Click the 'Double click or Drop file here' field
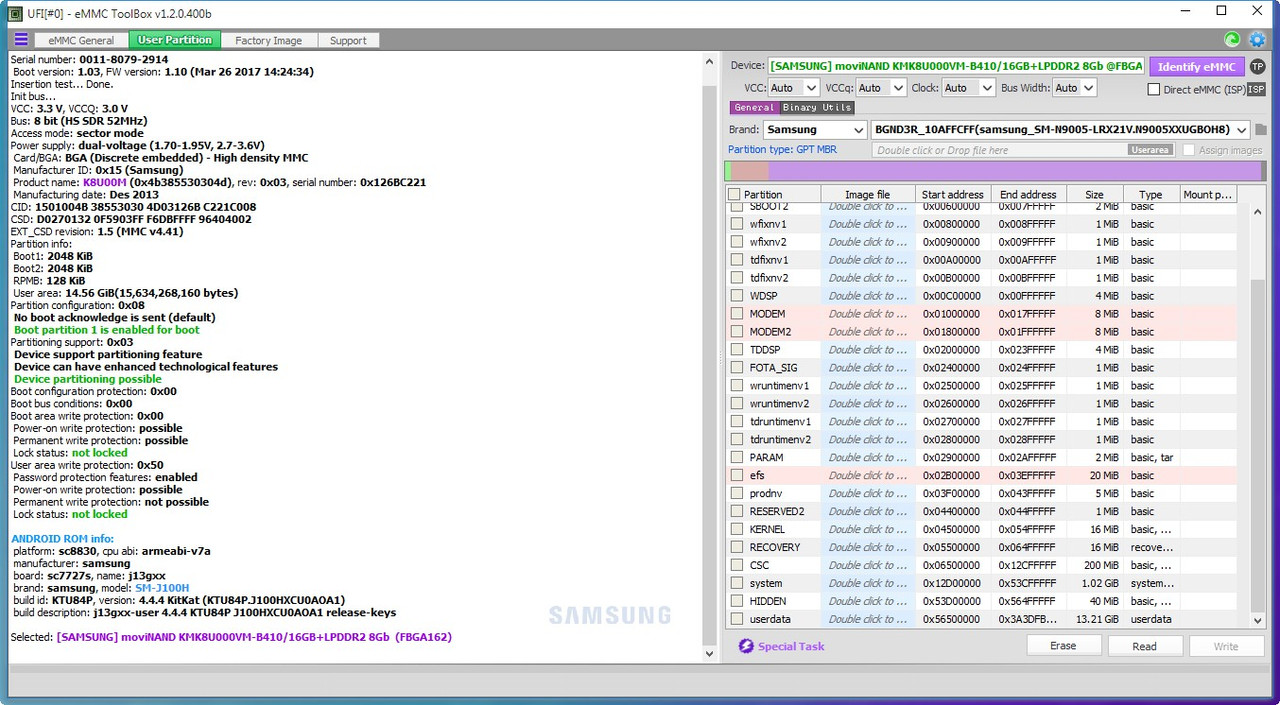 click(x=1000, y=150)
